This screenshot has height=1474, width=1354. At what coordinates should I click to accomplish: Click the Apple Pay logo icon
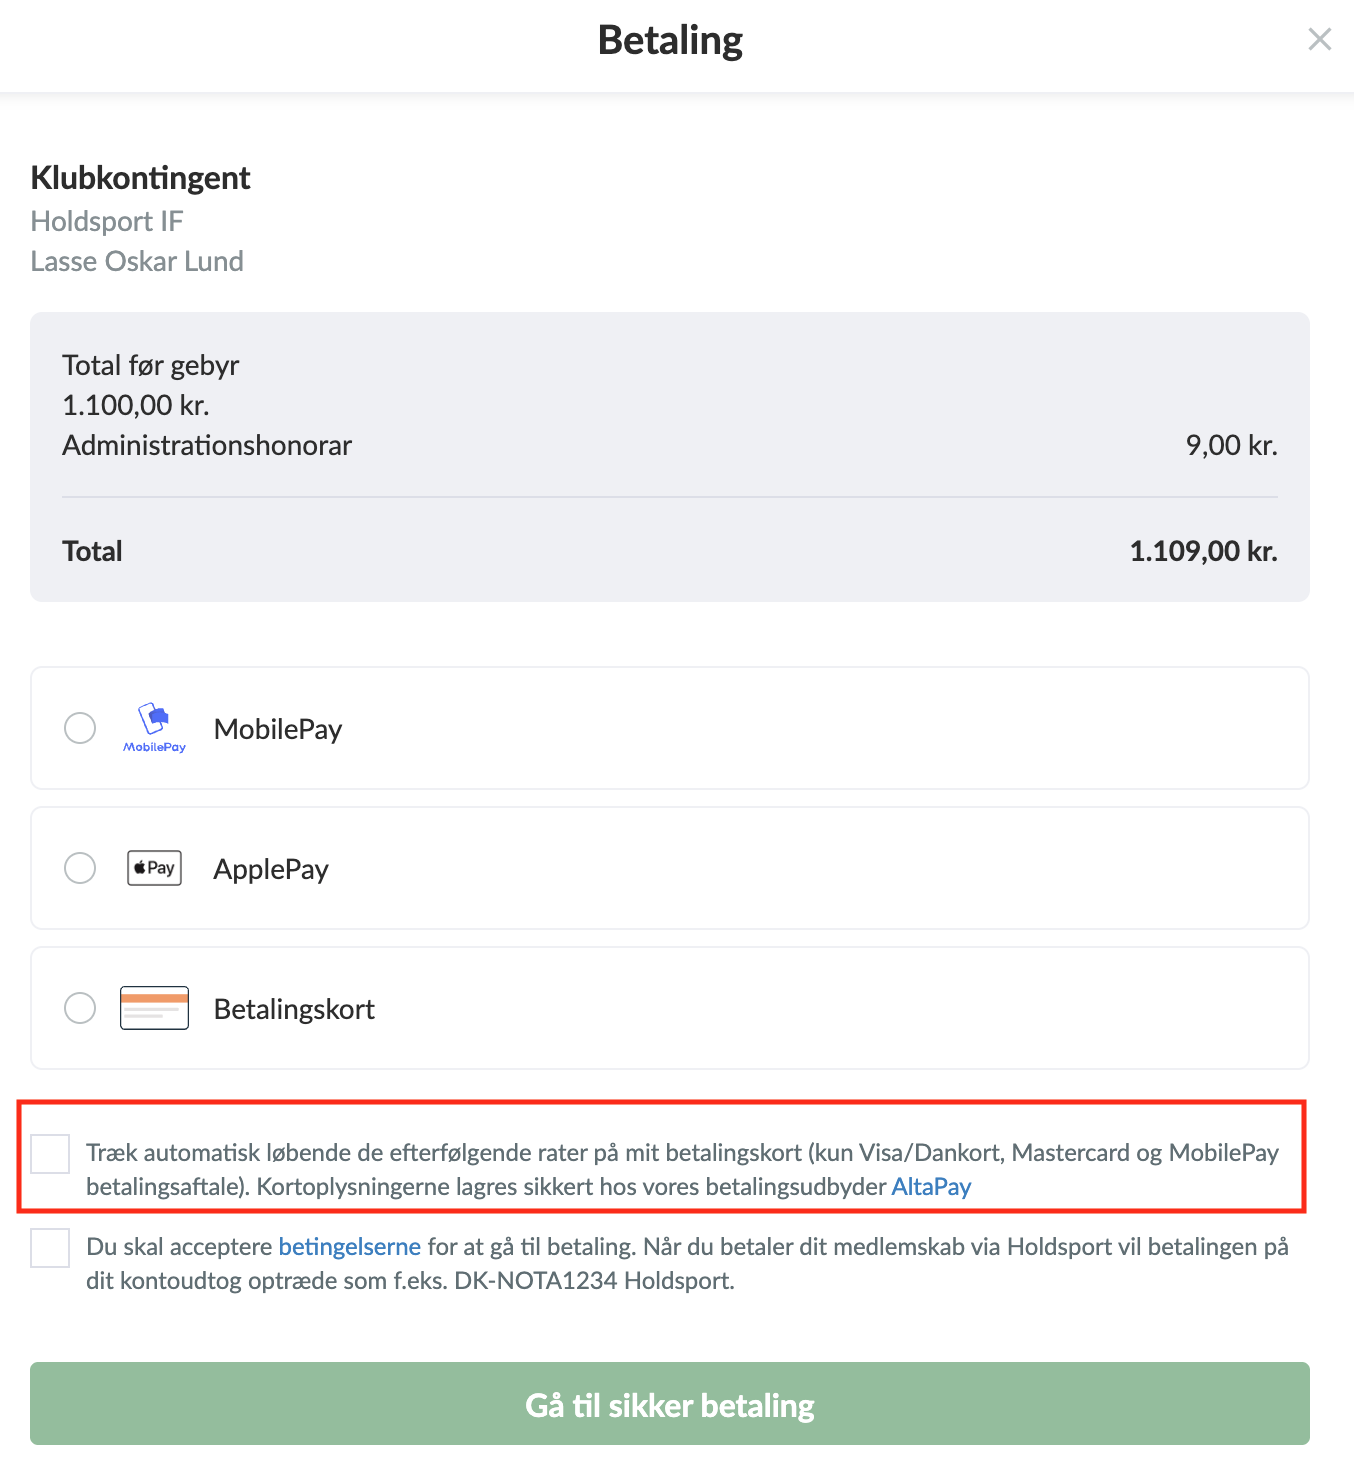point(154,868)
